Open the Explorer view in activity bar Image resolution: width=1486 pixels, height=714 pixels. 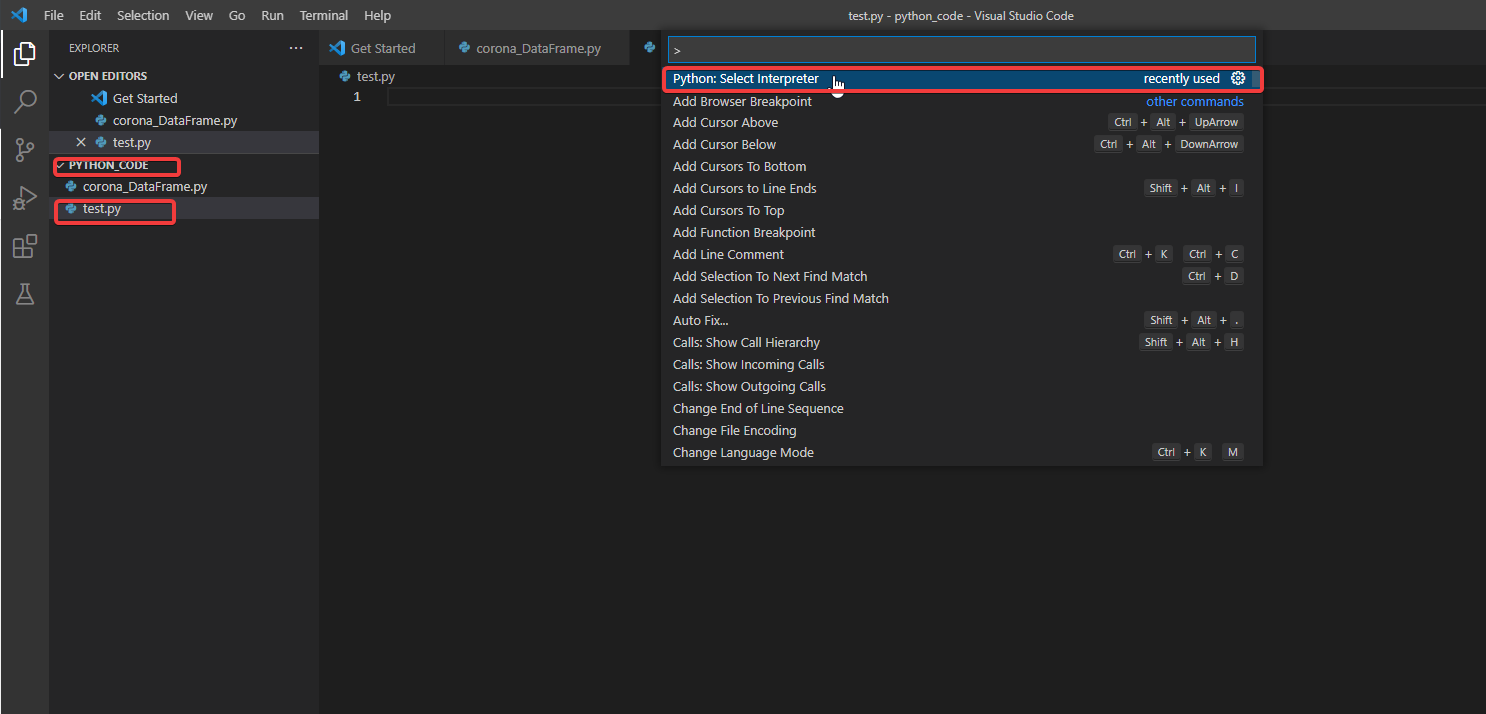(x=24, y=54)
